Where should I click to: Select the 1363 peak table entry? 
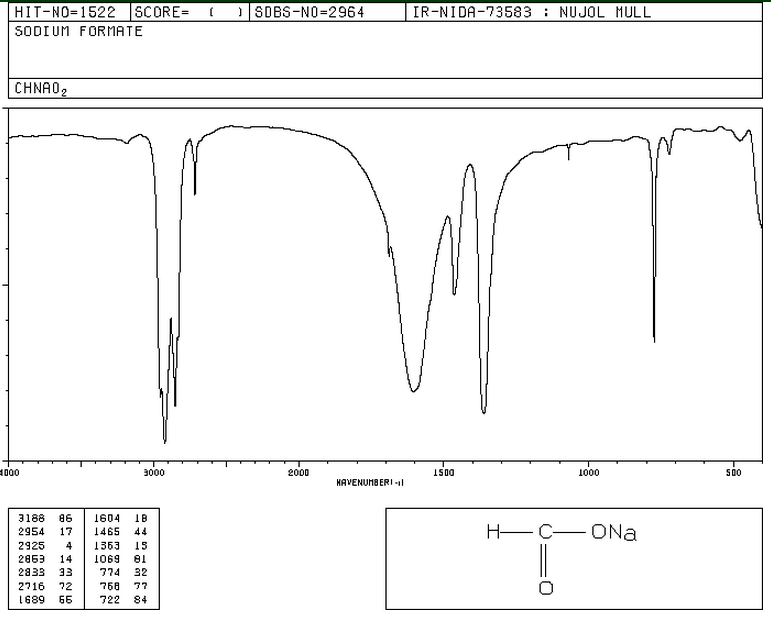[120, 545]
